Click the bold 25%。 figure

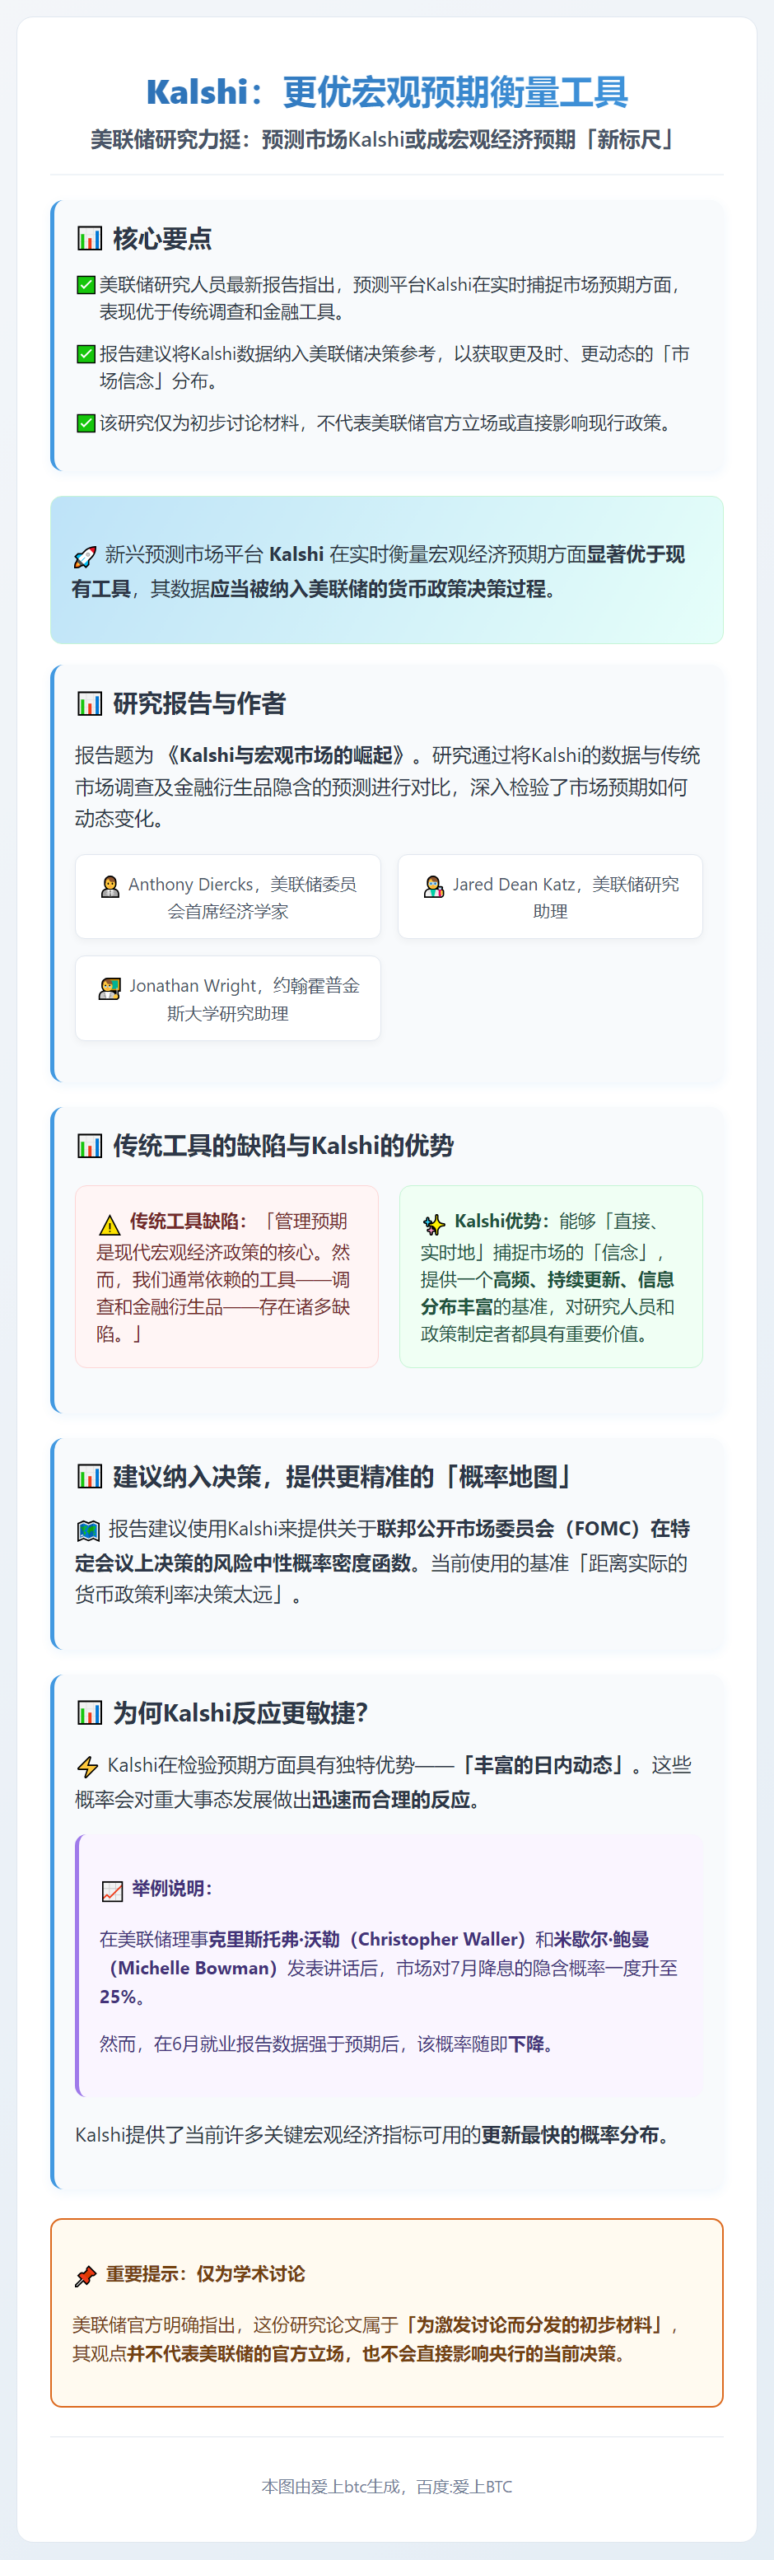[x=123, y=1997]
